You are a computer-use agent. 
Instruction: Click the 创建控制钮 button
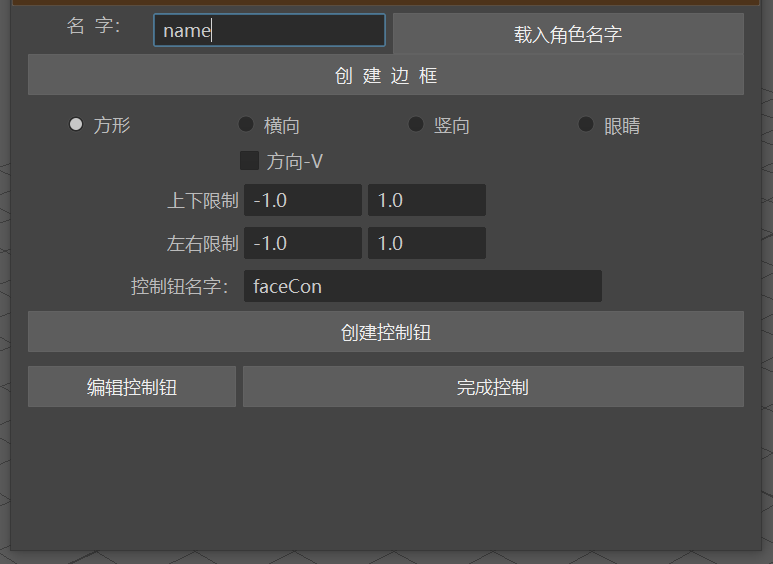pos(386,332)
